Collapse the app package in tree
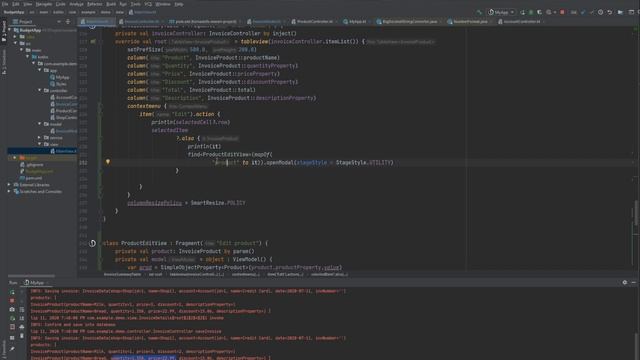Screen dimensions: 640x360 (x=40, y=70)
